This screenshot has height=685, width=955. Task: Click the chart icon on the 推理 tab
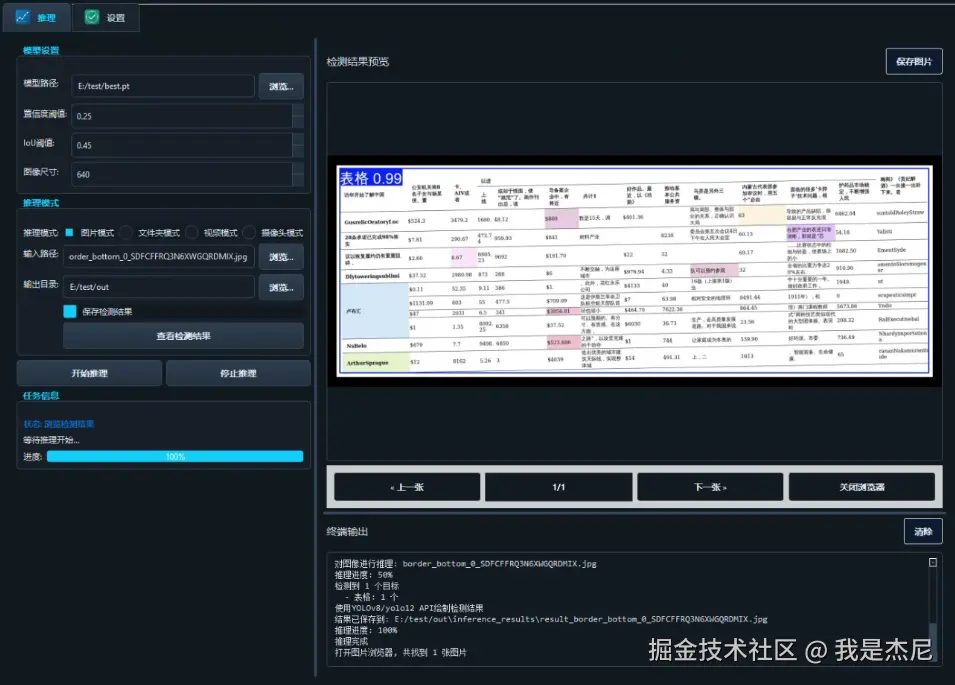[21, 17]
